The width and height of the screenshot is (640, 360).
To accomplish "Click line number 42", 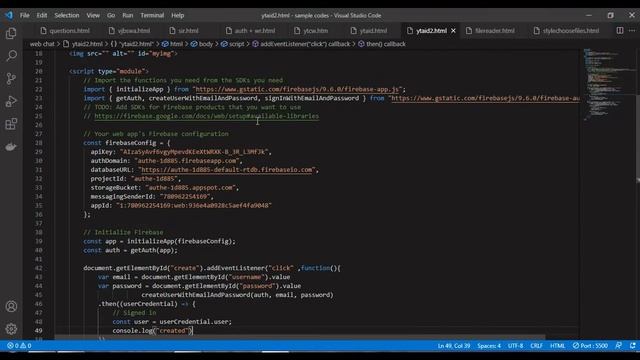I will 38,268.
